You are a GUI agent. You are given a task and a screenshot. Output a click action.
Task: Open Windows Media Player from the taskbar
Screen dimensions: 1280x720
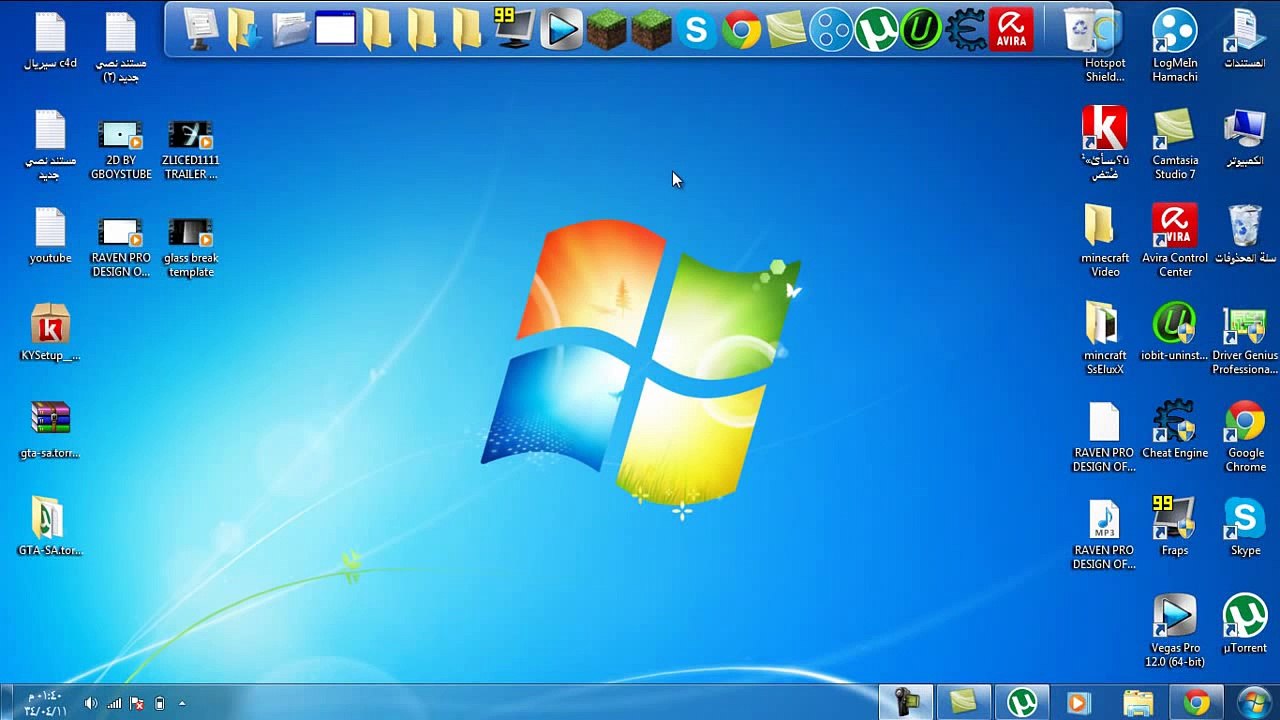coord(1079,702)
